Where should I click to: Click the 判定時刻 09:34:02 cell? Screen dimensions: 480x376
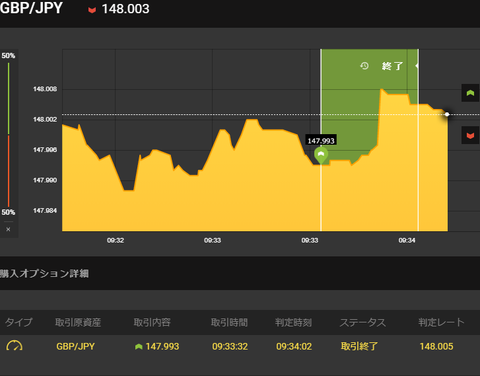point(294,346)
